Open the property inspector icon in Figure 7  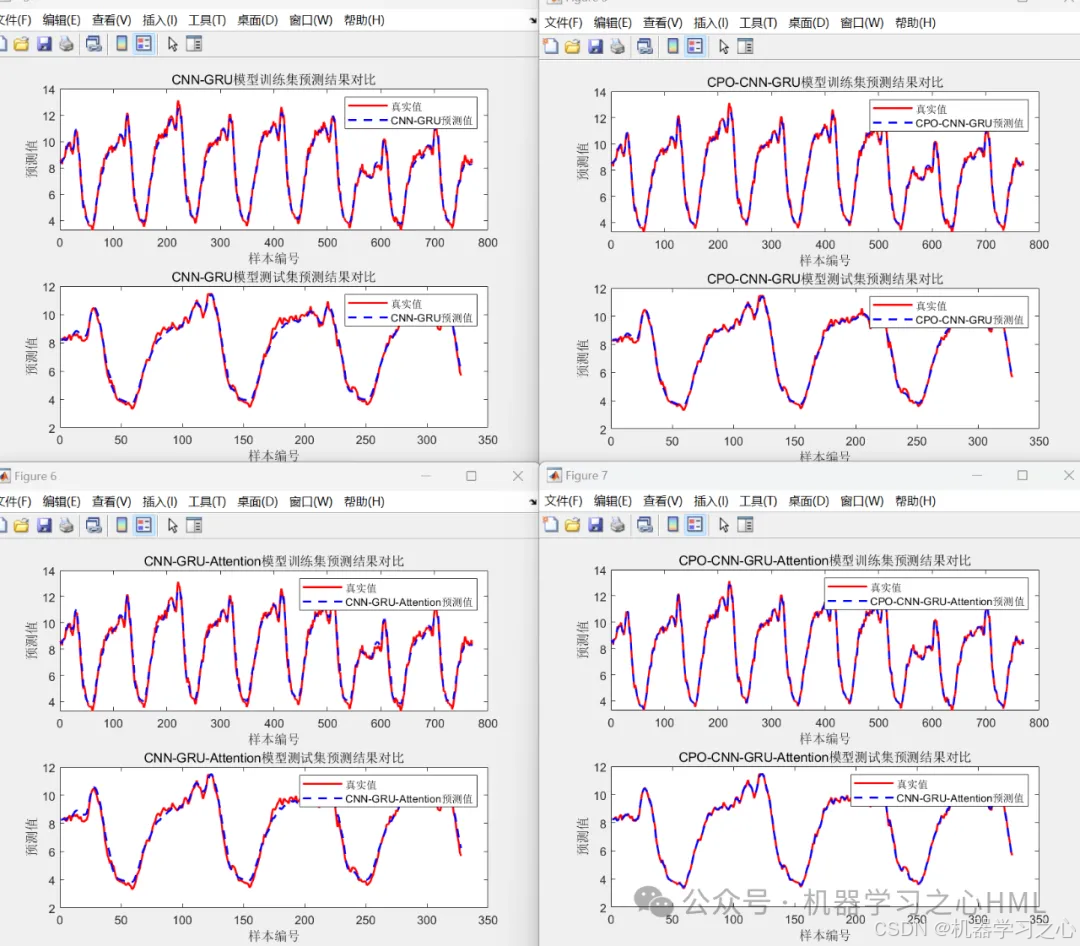coord(745,525)
